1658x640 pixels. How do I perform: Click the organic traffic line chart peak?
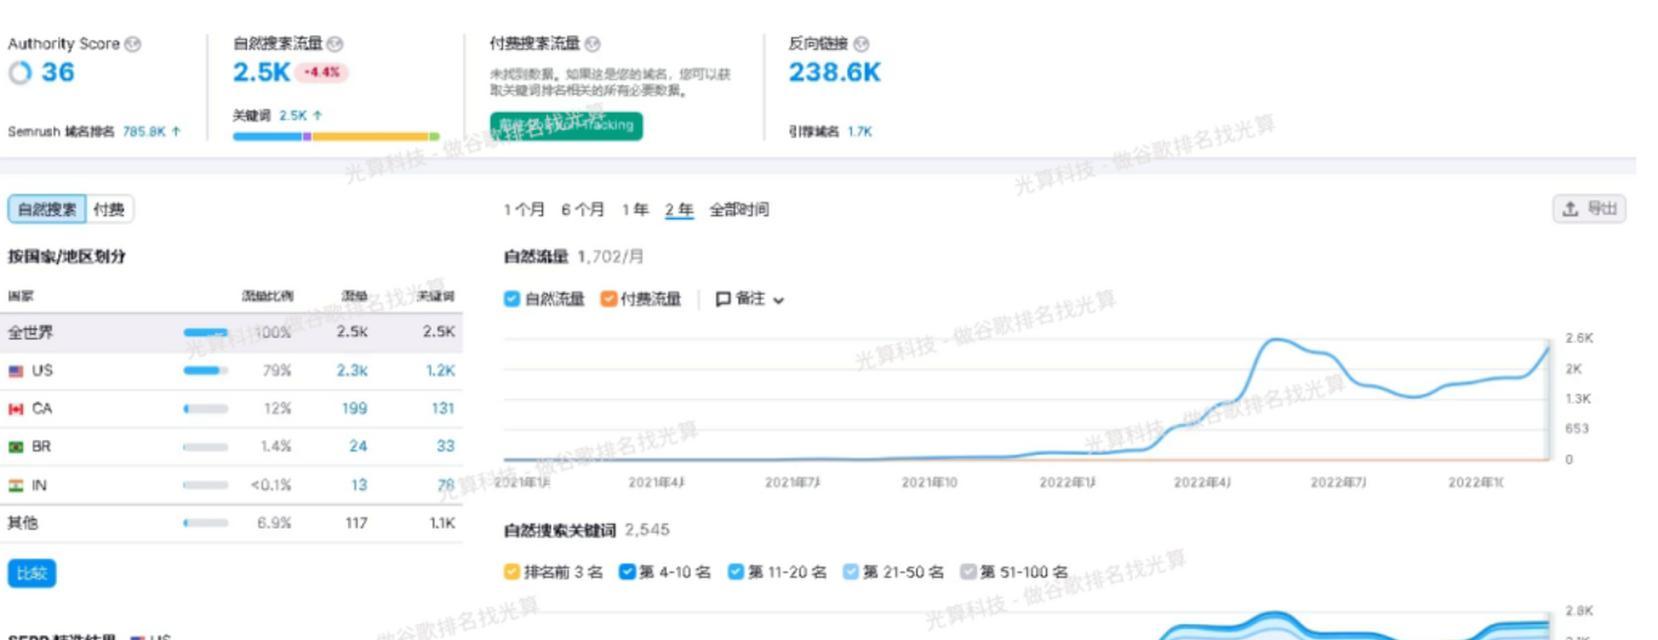tap(1276, 341)
